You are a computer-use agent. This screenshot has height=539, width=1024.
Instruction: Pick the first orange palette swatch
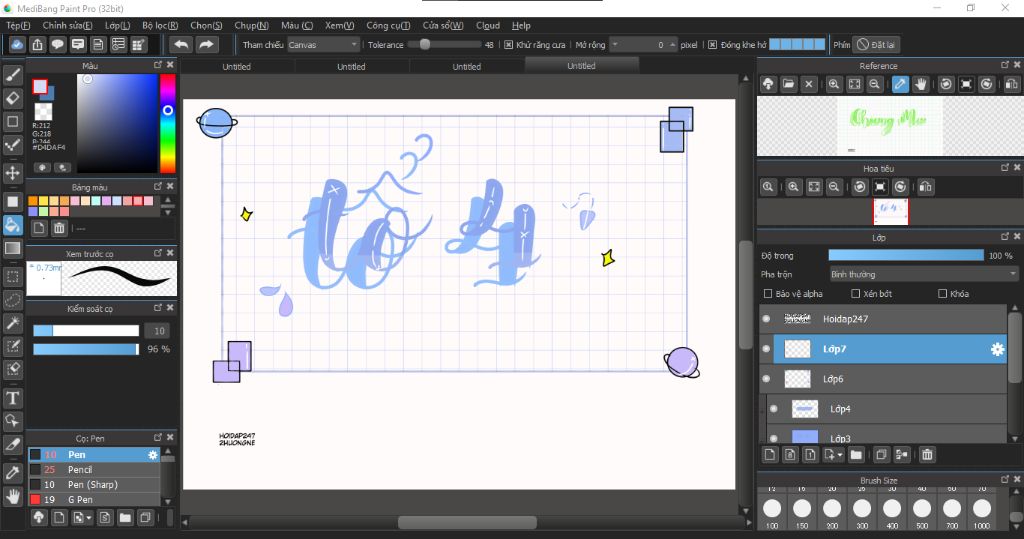pos(33,201)
